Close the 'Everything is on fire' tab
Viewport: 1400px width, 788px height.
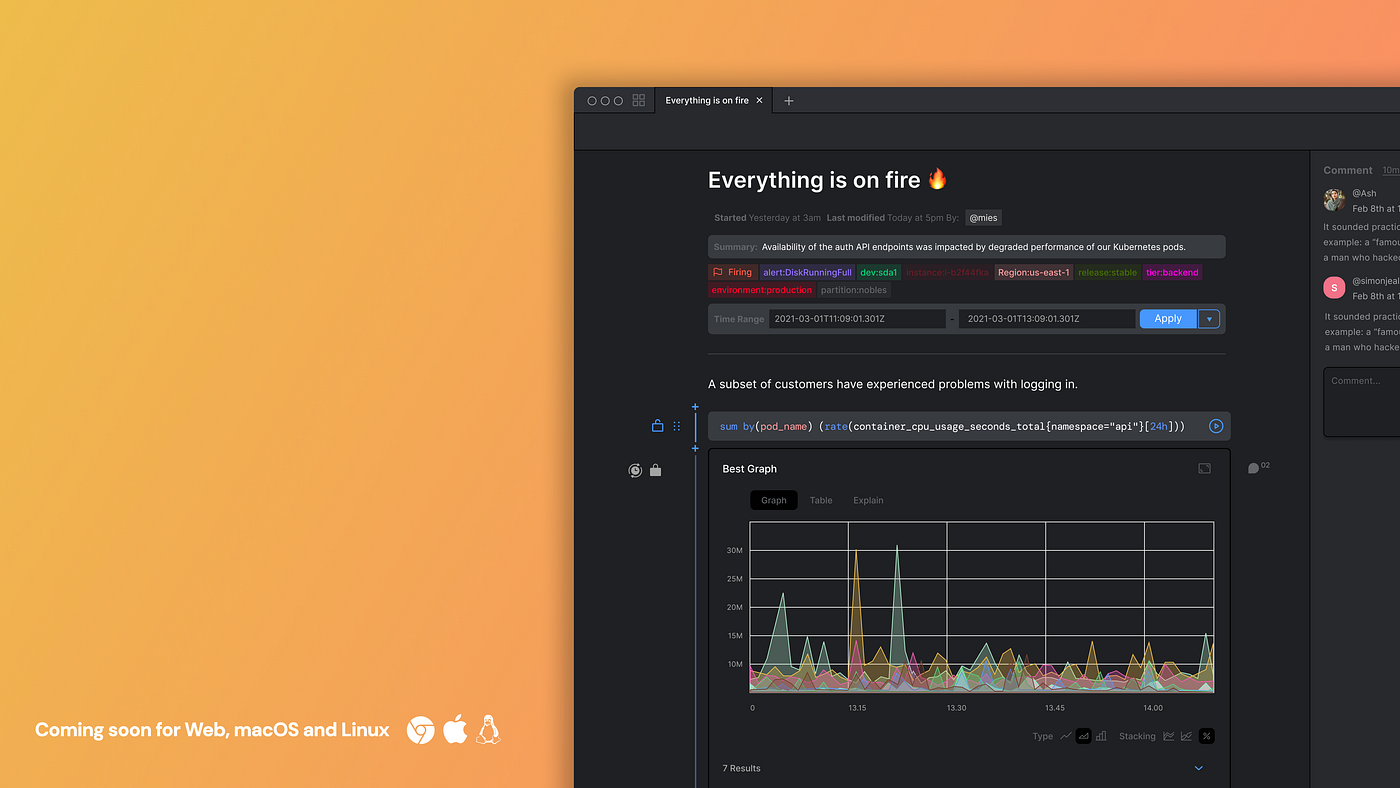tap(759, 101)
